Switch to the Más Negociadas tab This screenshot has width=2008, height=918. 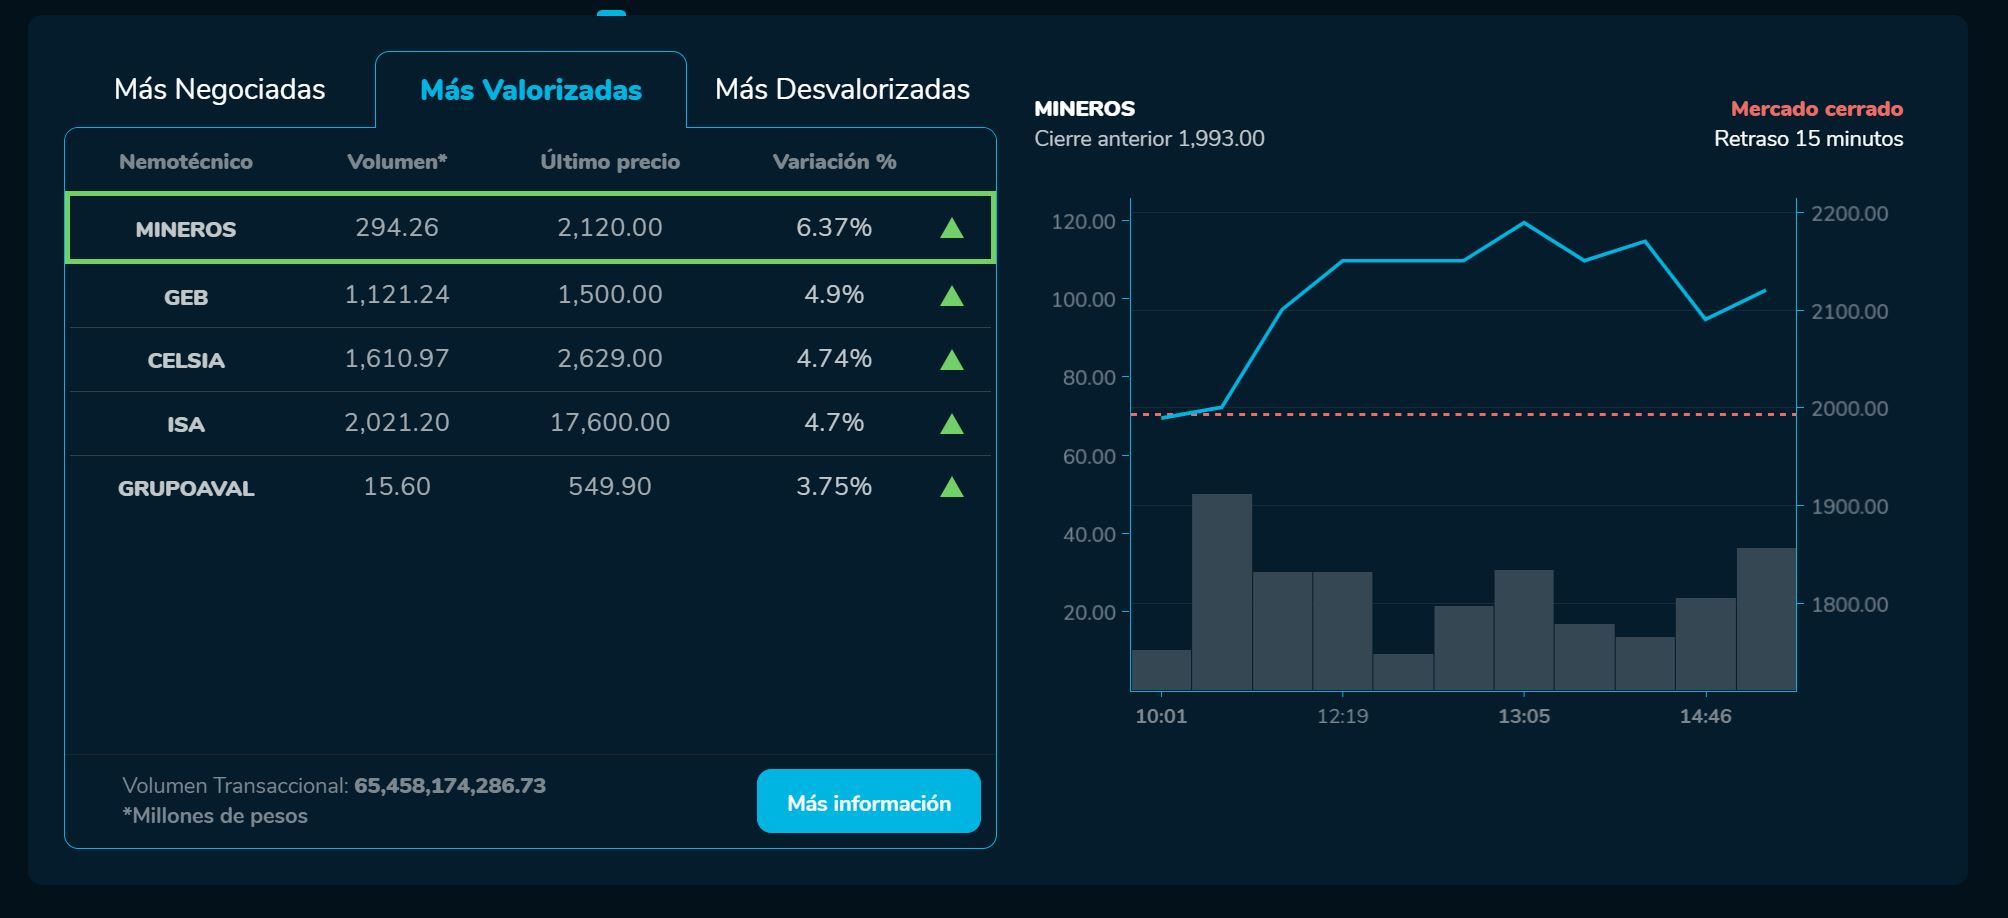[x=220, y=89]
